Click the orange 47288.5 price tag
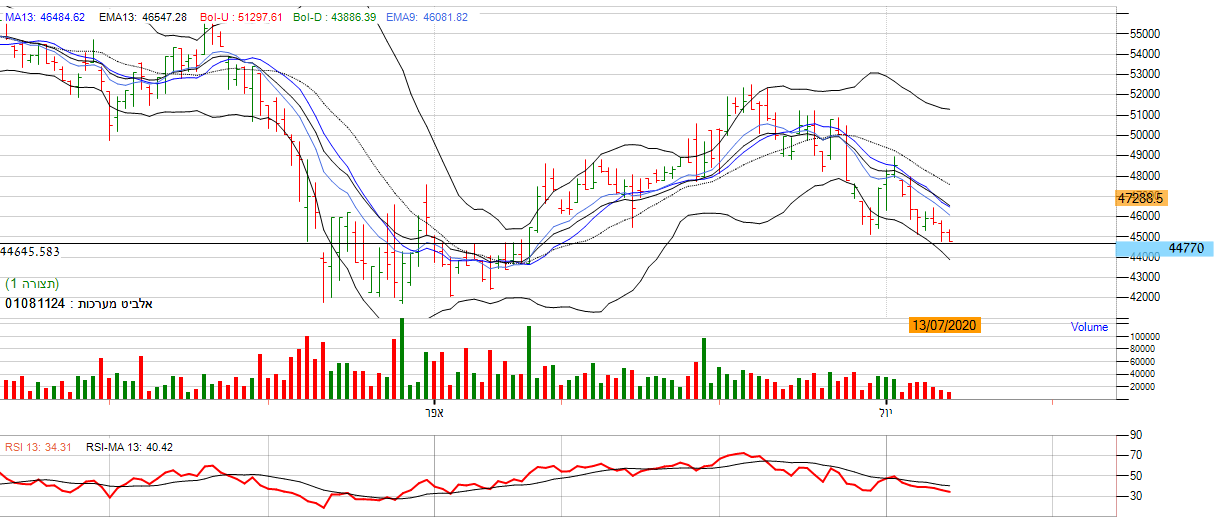Image resolution: width=1216 pixels, height=528 pixels. click(x=1142, y=199)
